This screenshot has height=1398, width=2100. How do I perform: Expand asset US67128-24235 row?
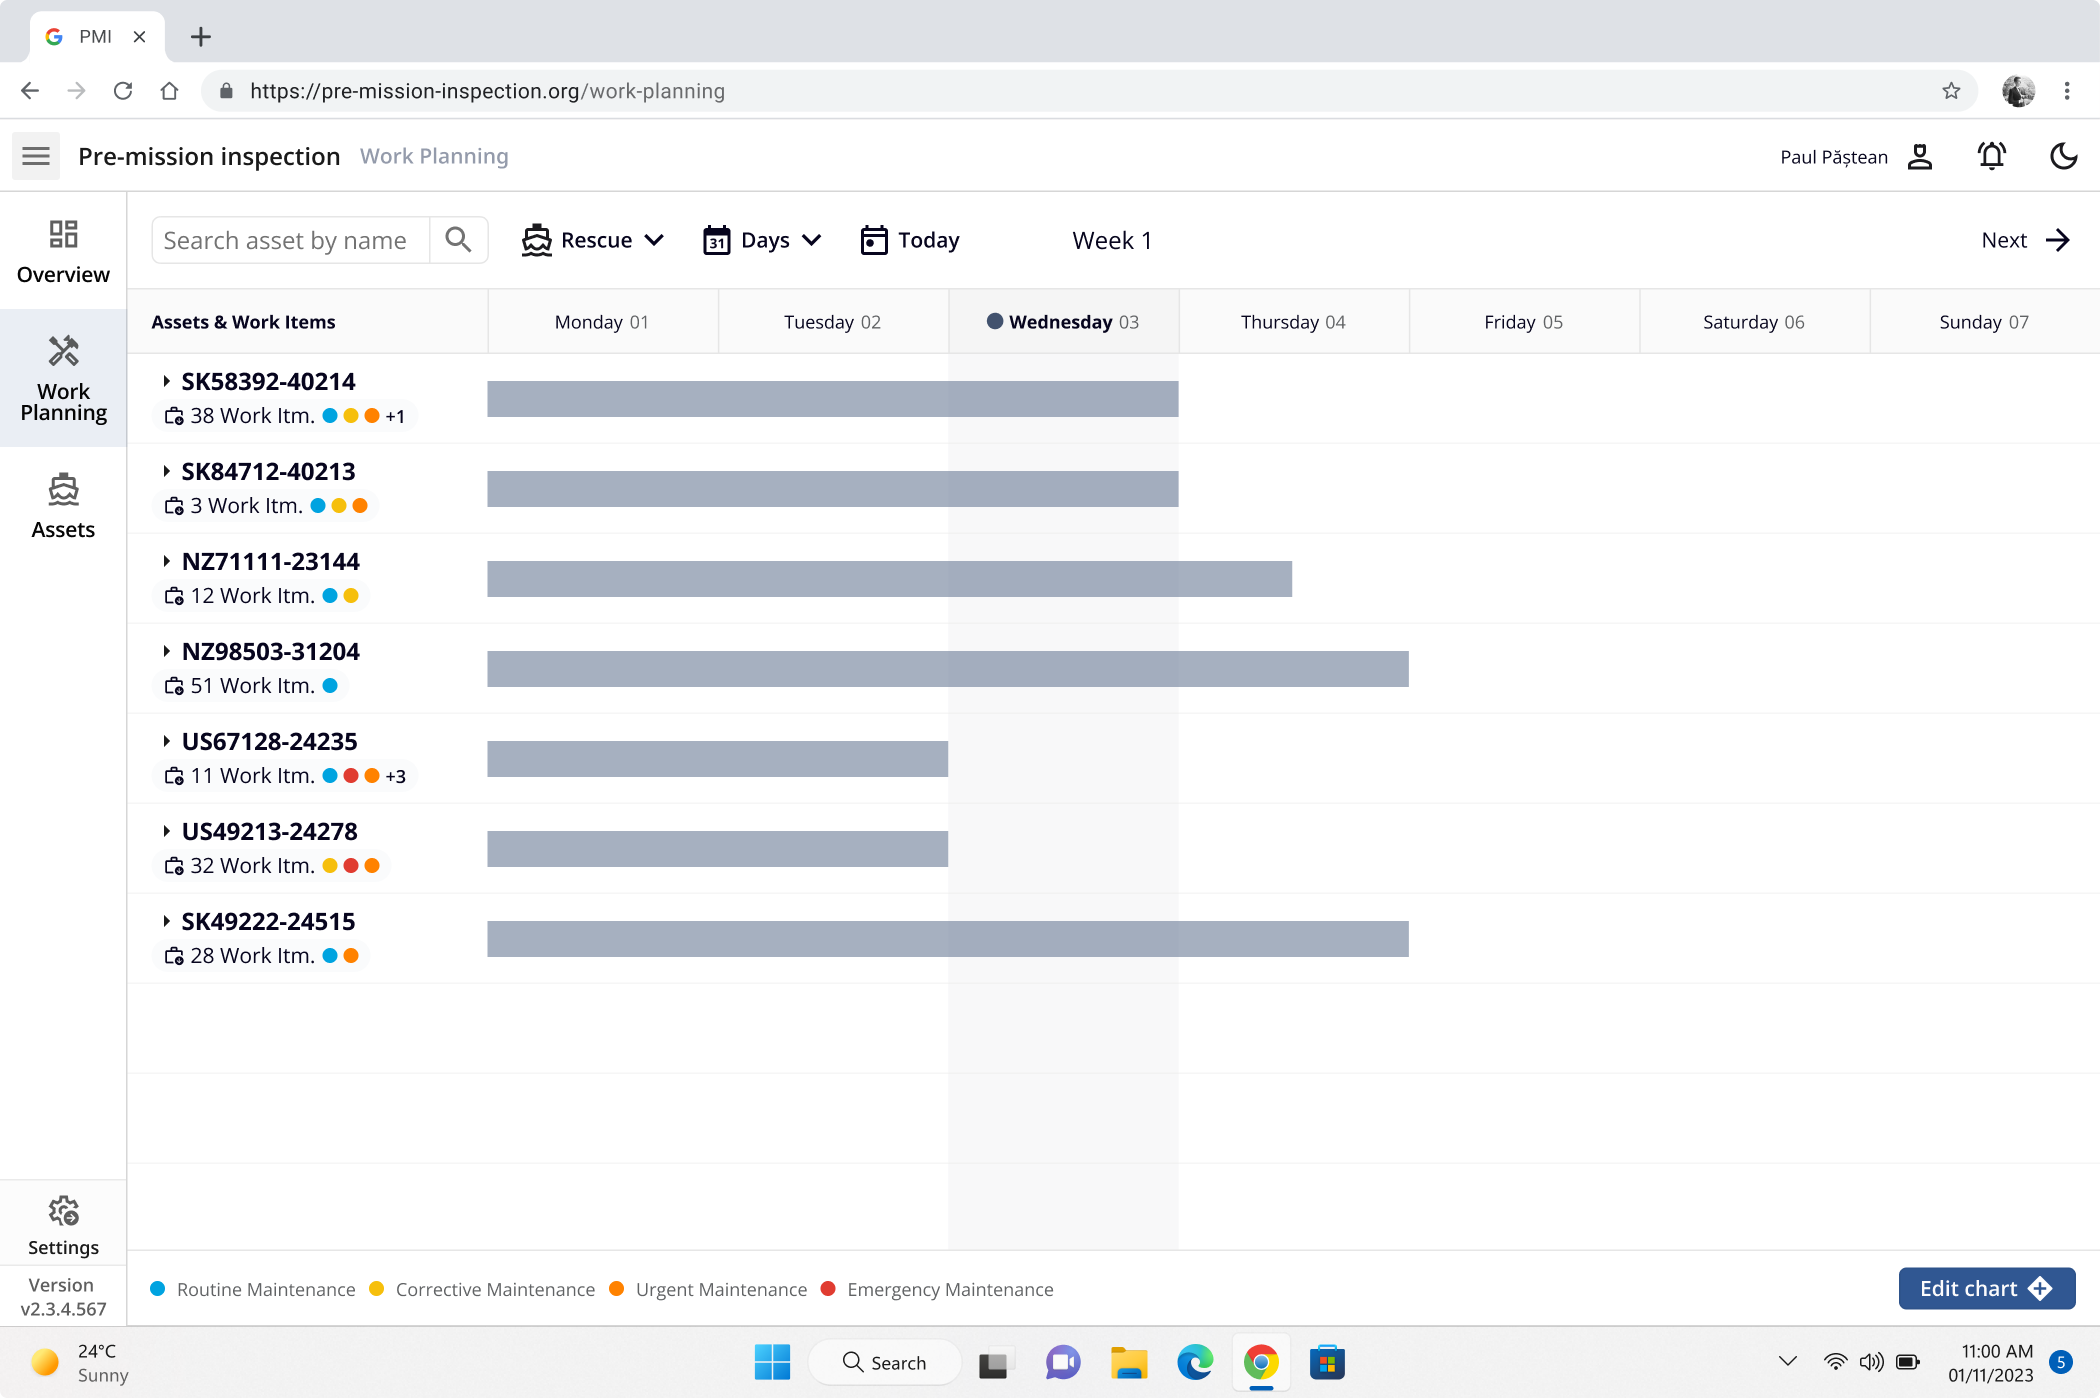(x=166, y=741)
